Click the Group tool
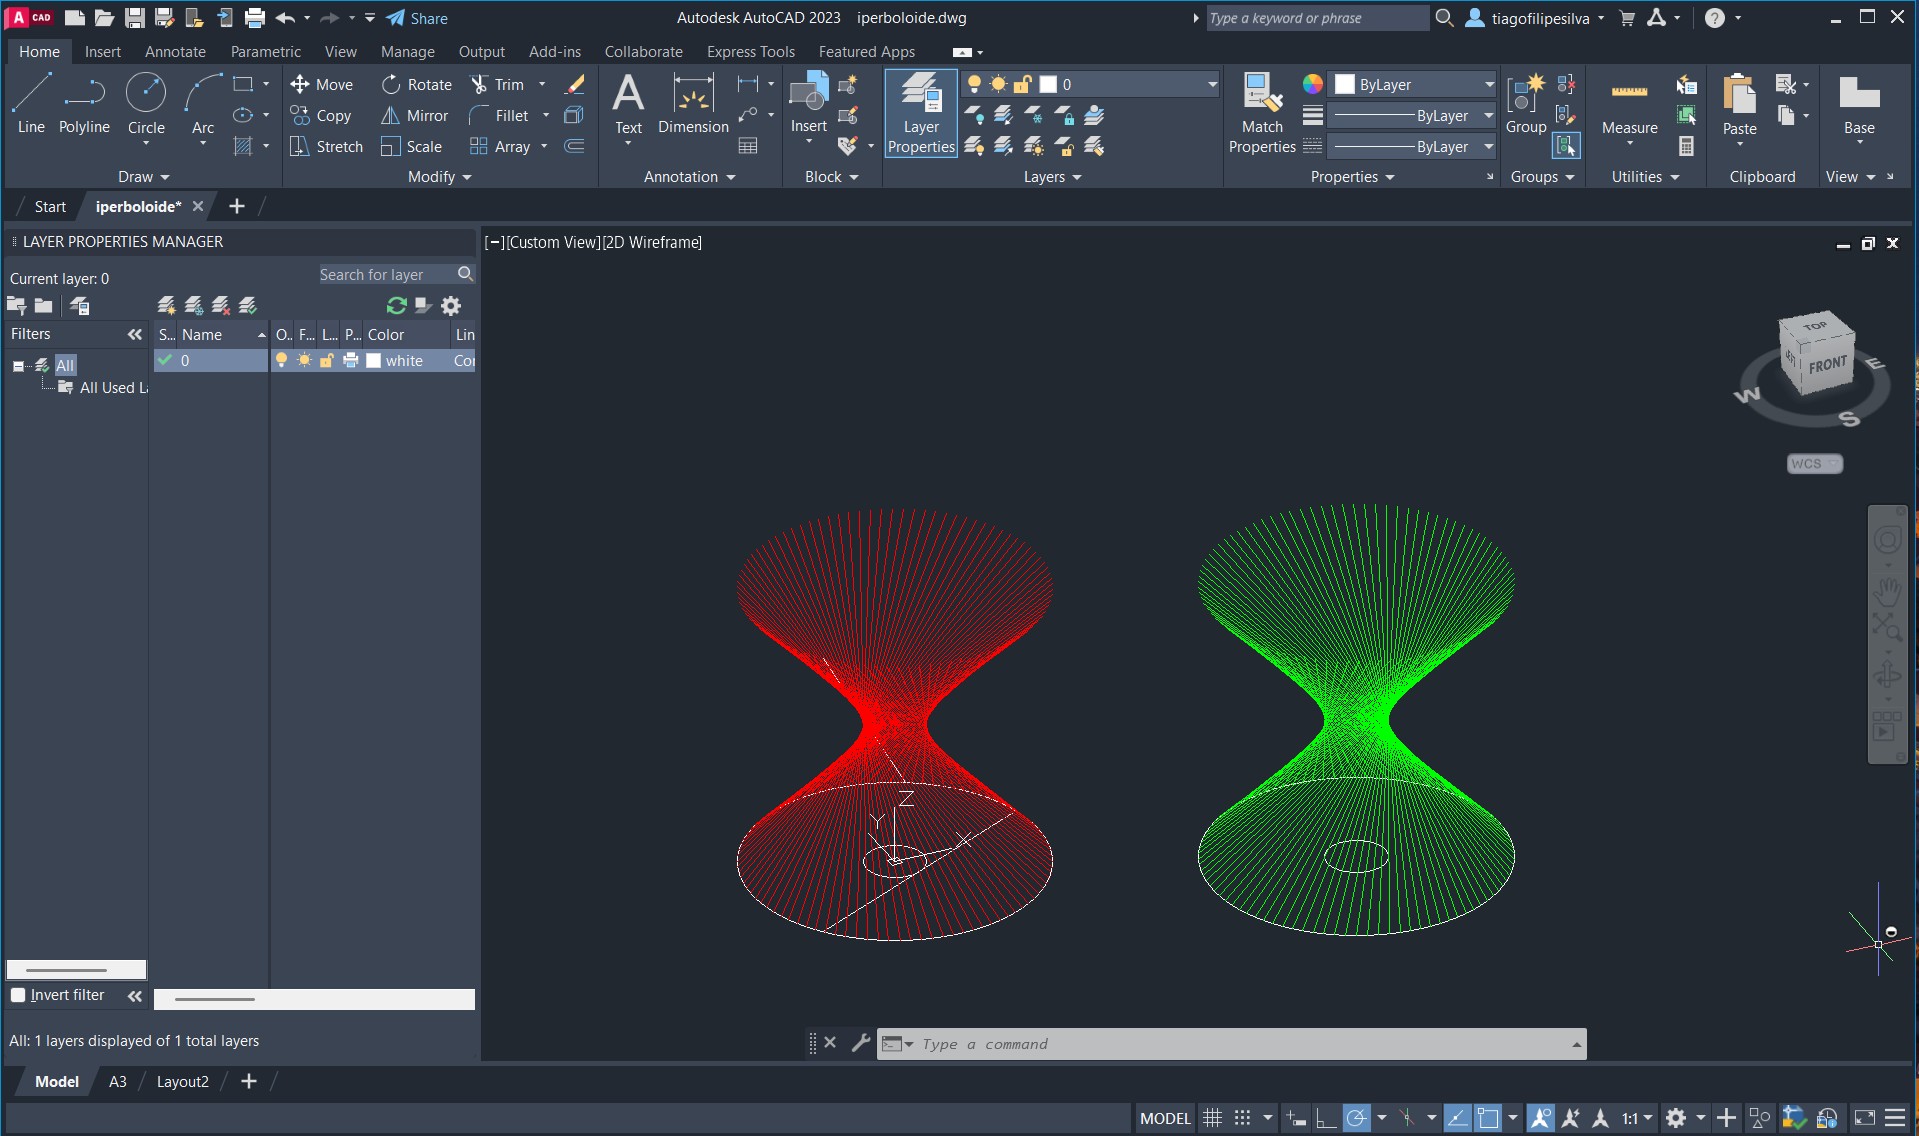The height and width of the screenshot is (1136, 1919). click(1526, 103)
